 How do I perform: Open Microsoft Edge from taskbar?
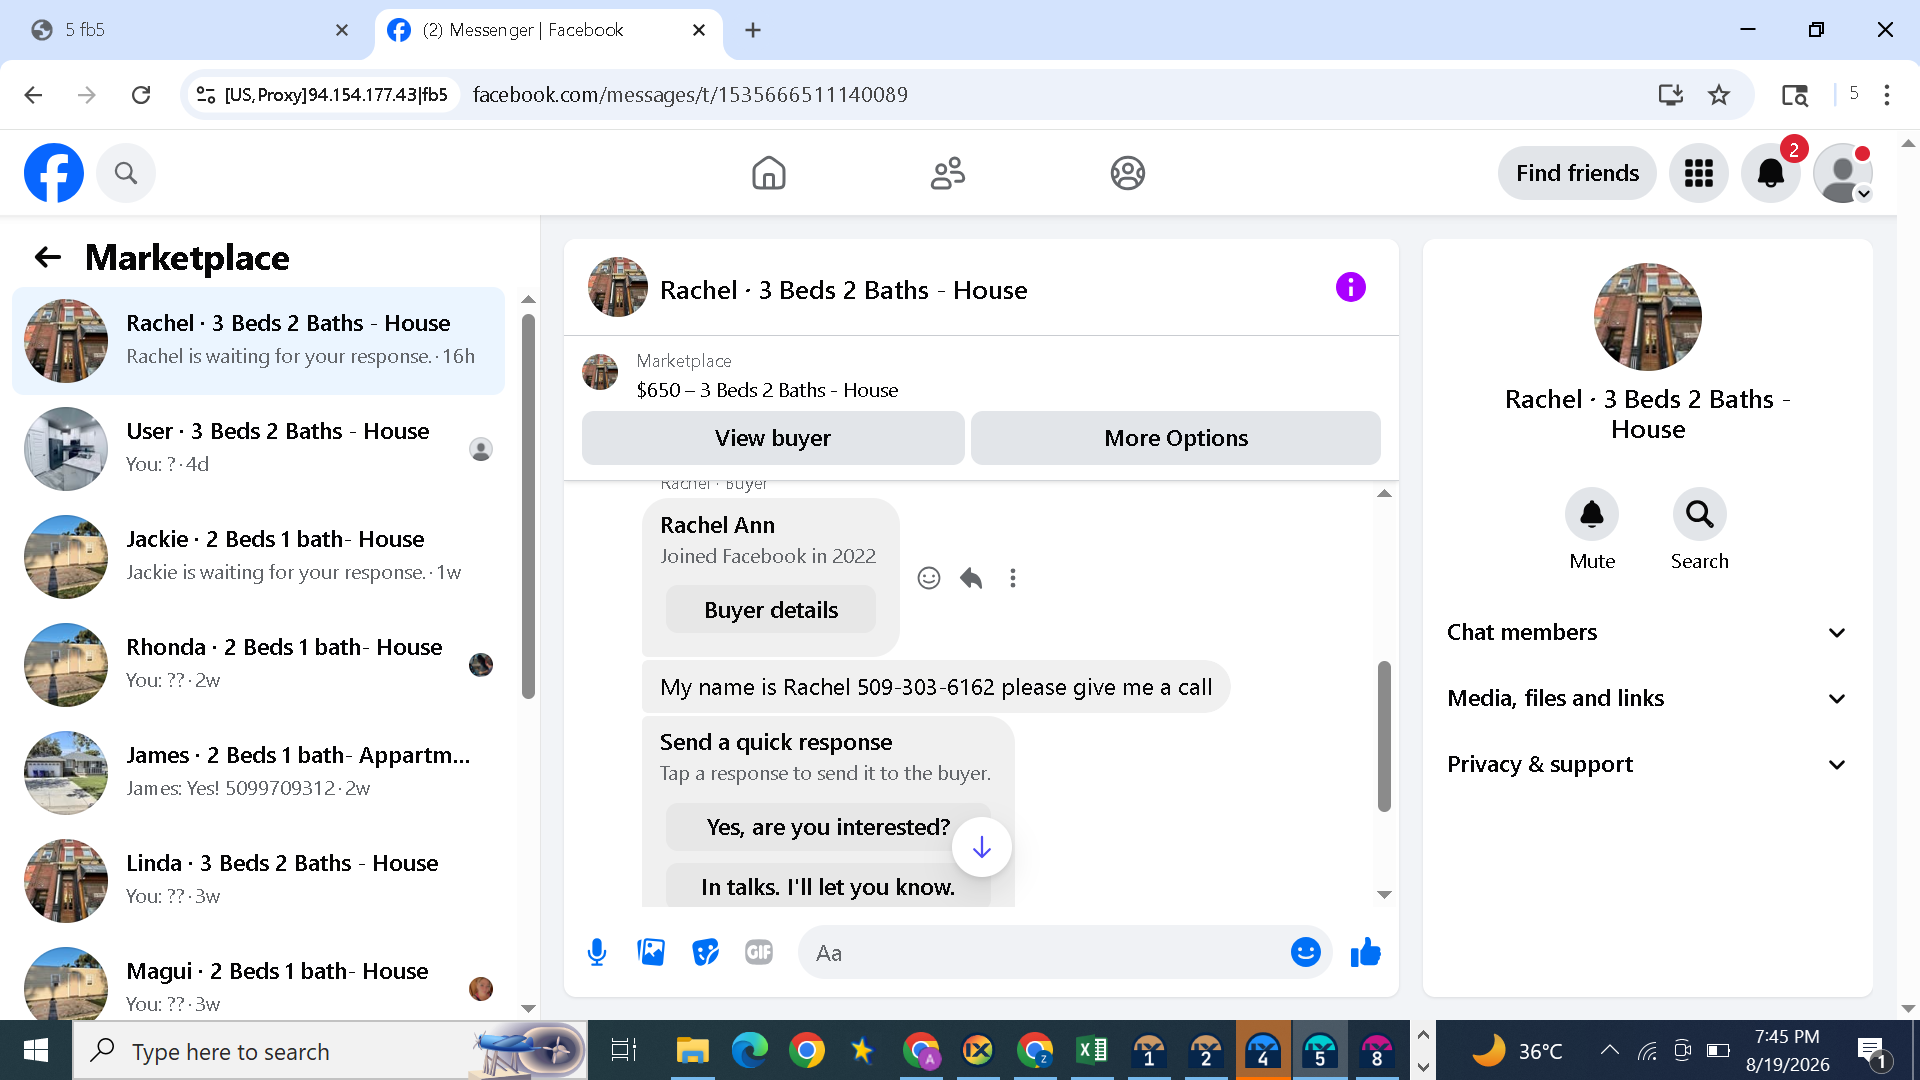(x=749, y=1050)
